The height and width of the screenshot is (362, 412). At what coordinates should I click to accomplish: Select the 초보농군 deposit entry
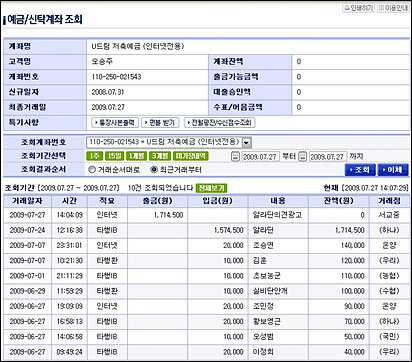coord(267,276)
